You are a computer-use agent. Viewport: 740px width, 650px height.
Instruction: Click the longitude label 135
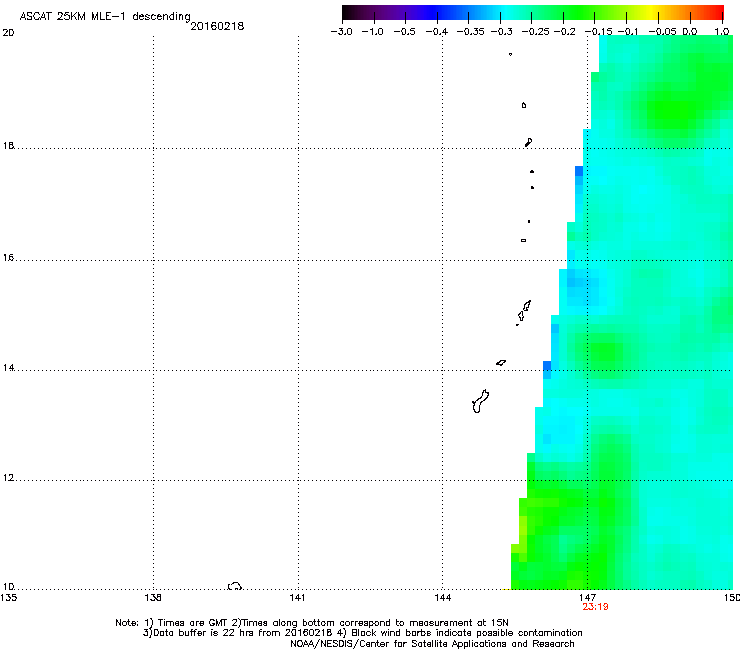tap(8, 598)
